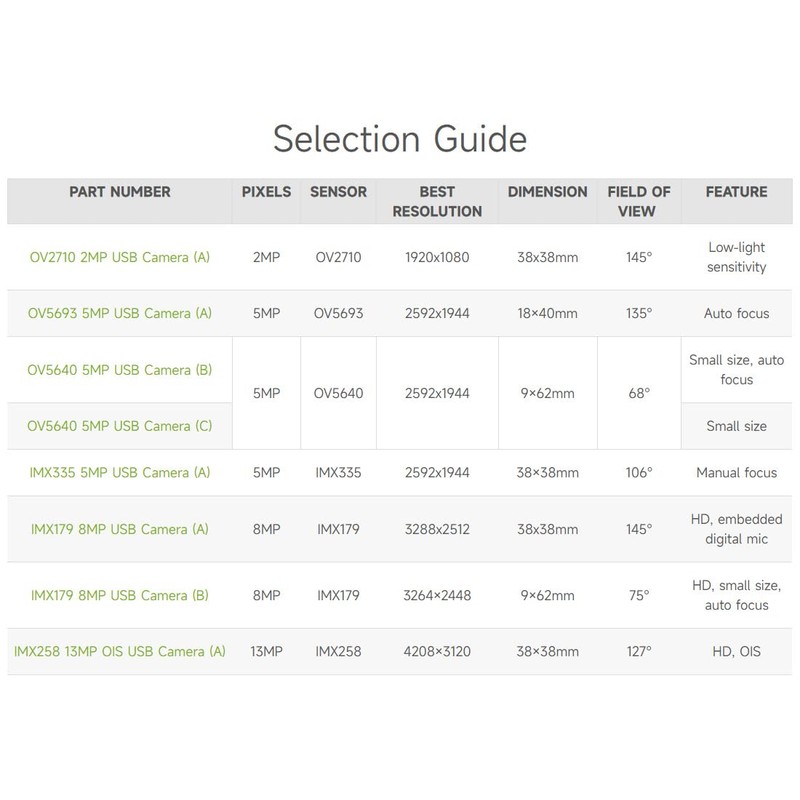Open IMX335 5MP USB Camera (A) link
Viewport: 800px width, 800px height.
tap(120, 472)
